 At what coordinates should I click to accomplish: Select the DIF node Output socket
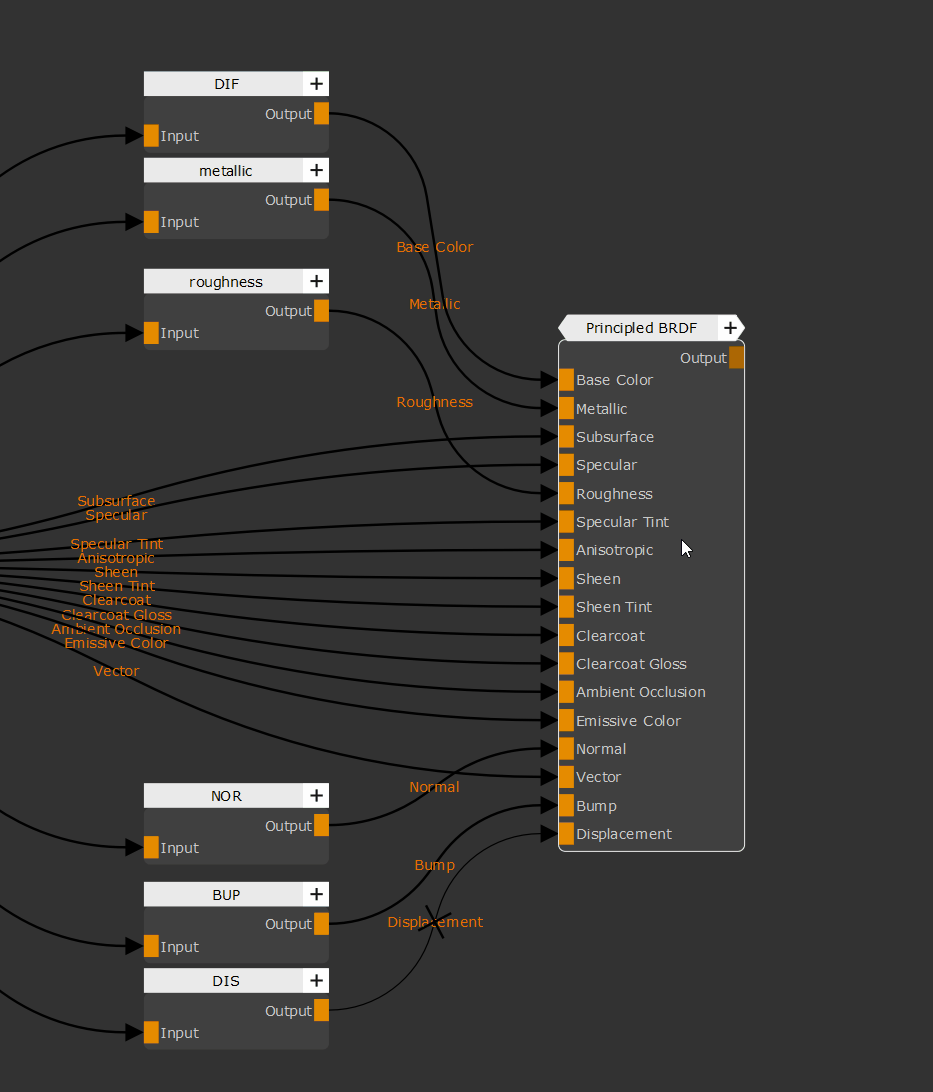coord(321,114)
